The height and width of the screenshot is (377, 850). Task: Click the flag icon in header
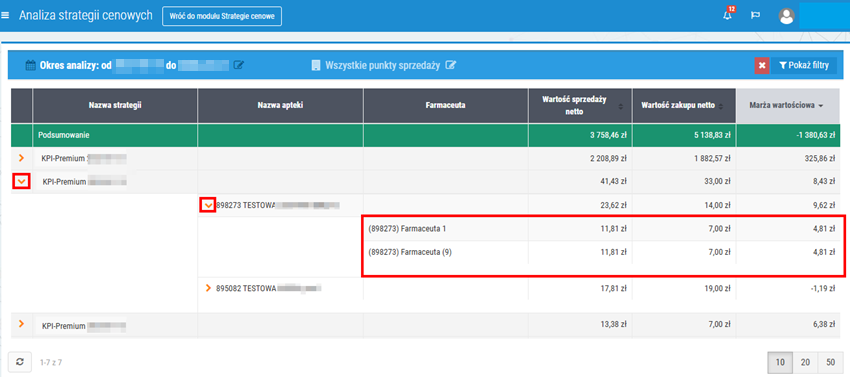pyautogui.click(x=755, y=16)
